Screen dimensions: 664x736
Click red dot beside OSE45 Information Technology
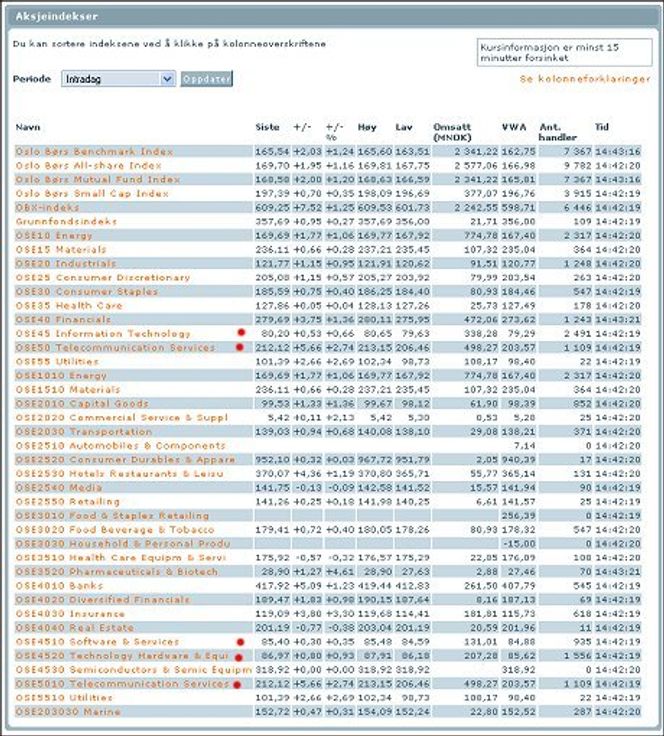241,333
